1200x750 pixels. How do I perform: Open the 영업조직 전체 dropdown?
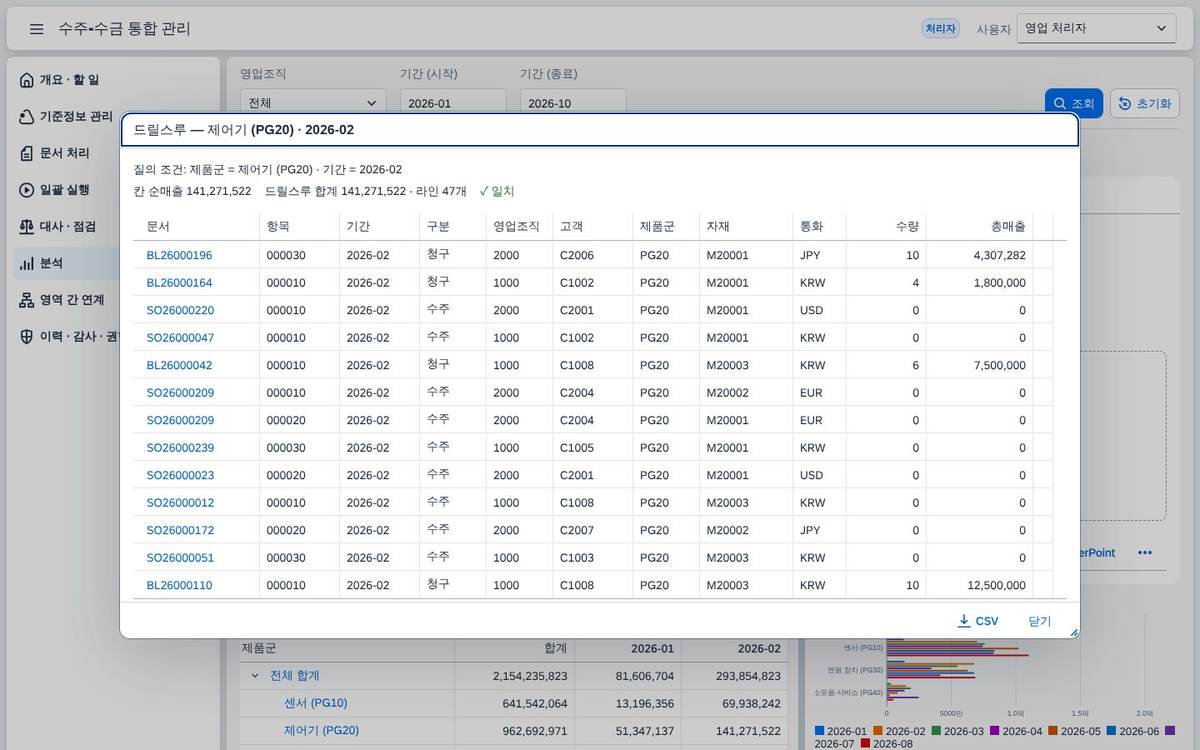pos(313,103)
